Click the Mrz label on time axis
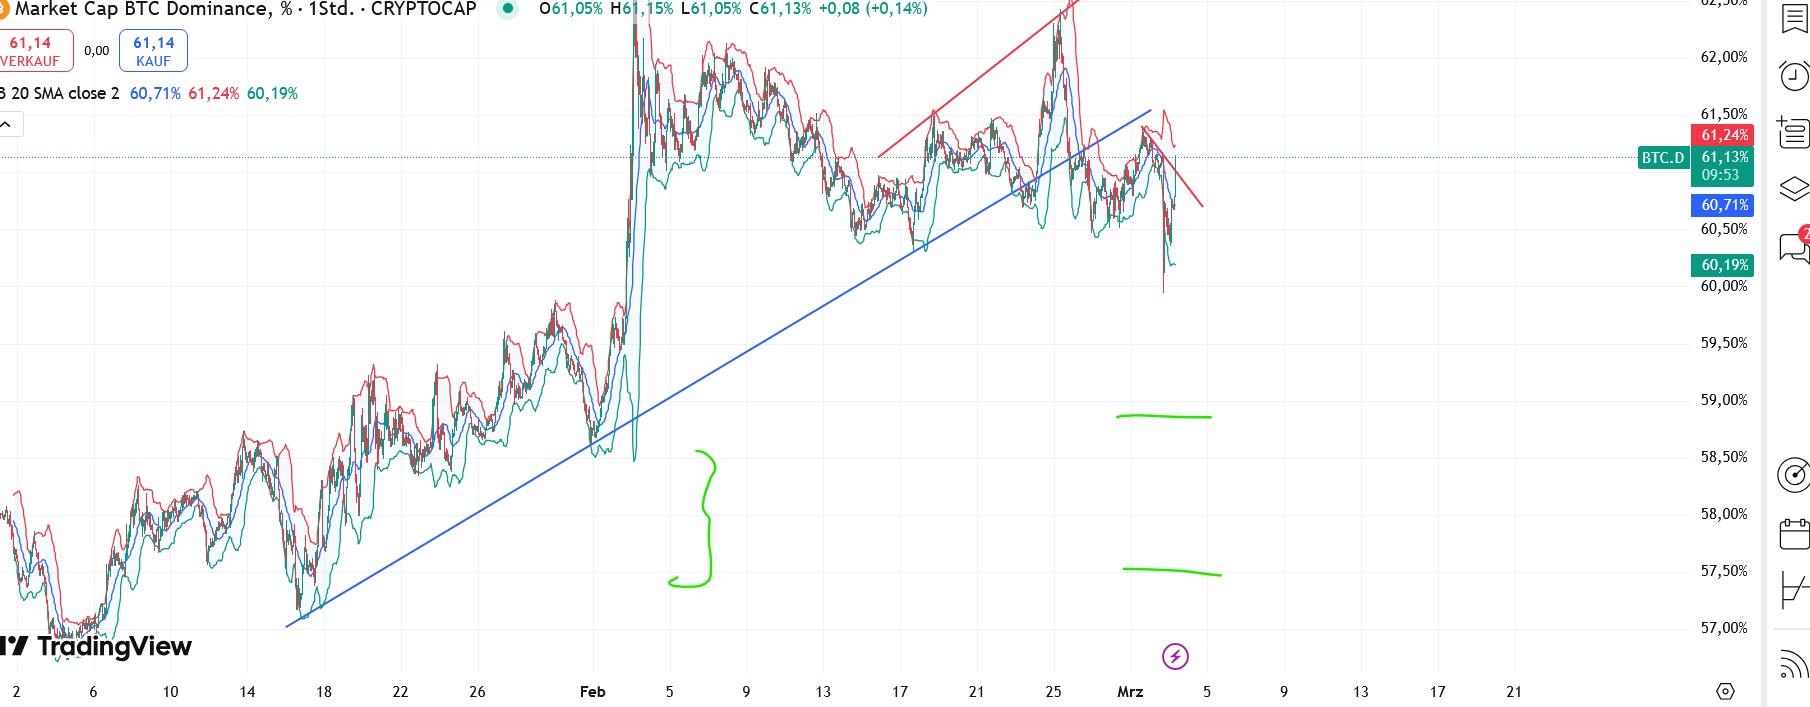 [x=1130, y=691]
